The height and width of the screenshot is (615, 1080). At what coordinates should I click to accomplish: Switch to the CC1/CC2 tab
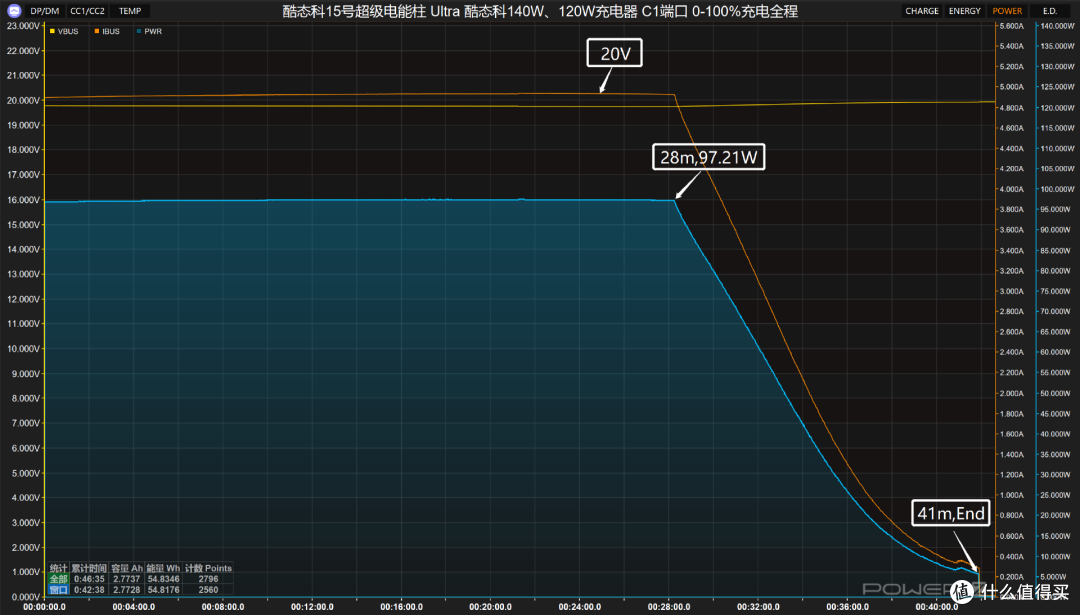(87, 11)
